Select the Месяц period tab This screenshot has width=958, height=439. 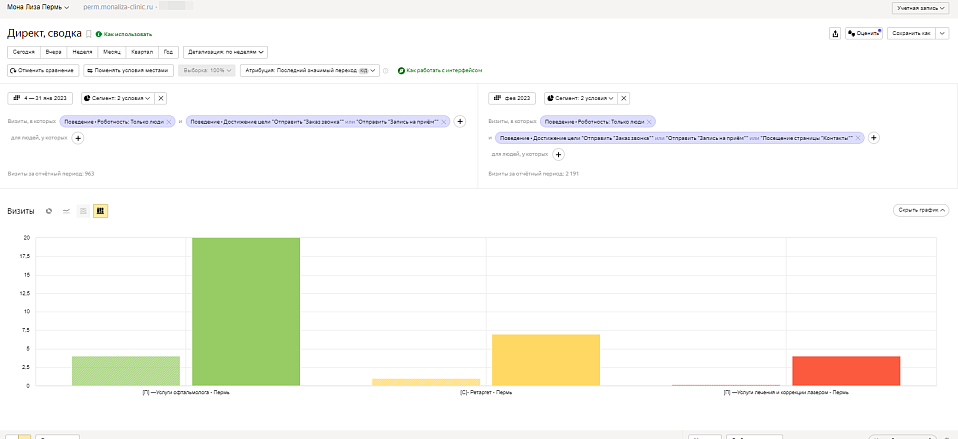pos(112,53)
